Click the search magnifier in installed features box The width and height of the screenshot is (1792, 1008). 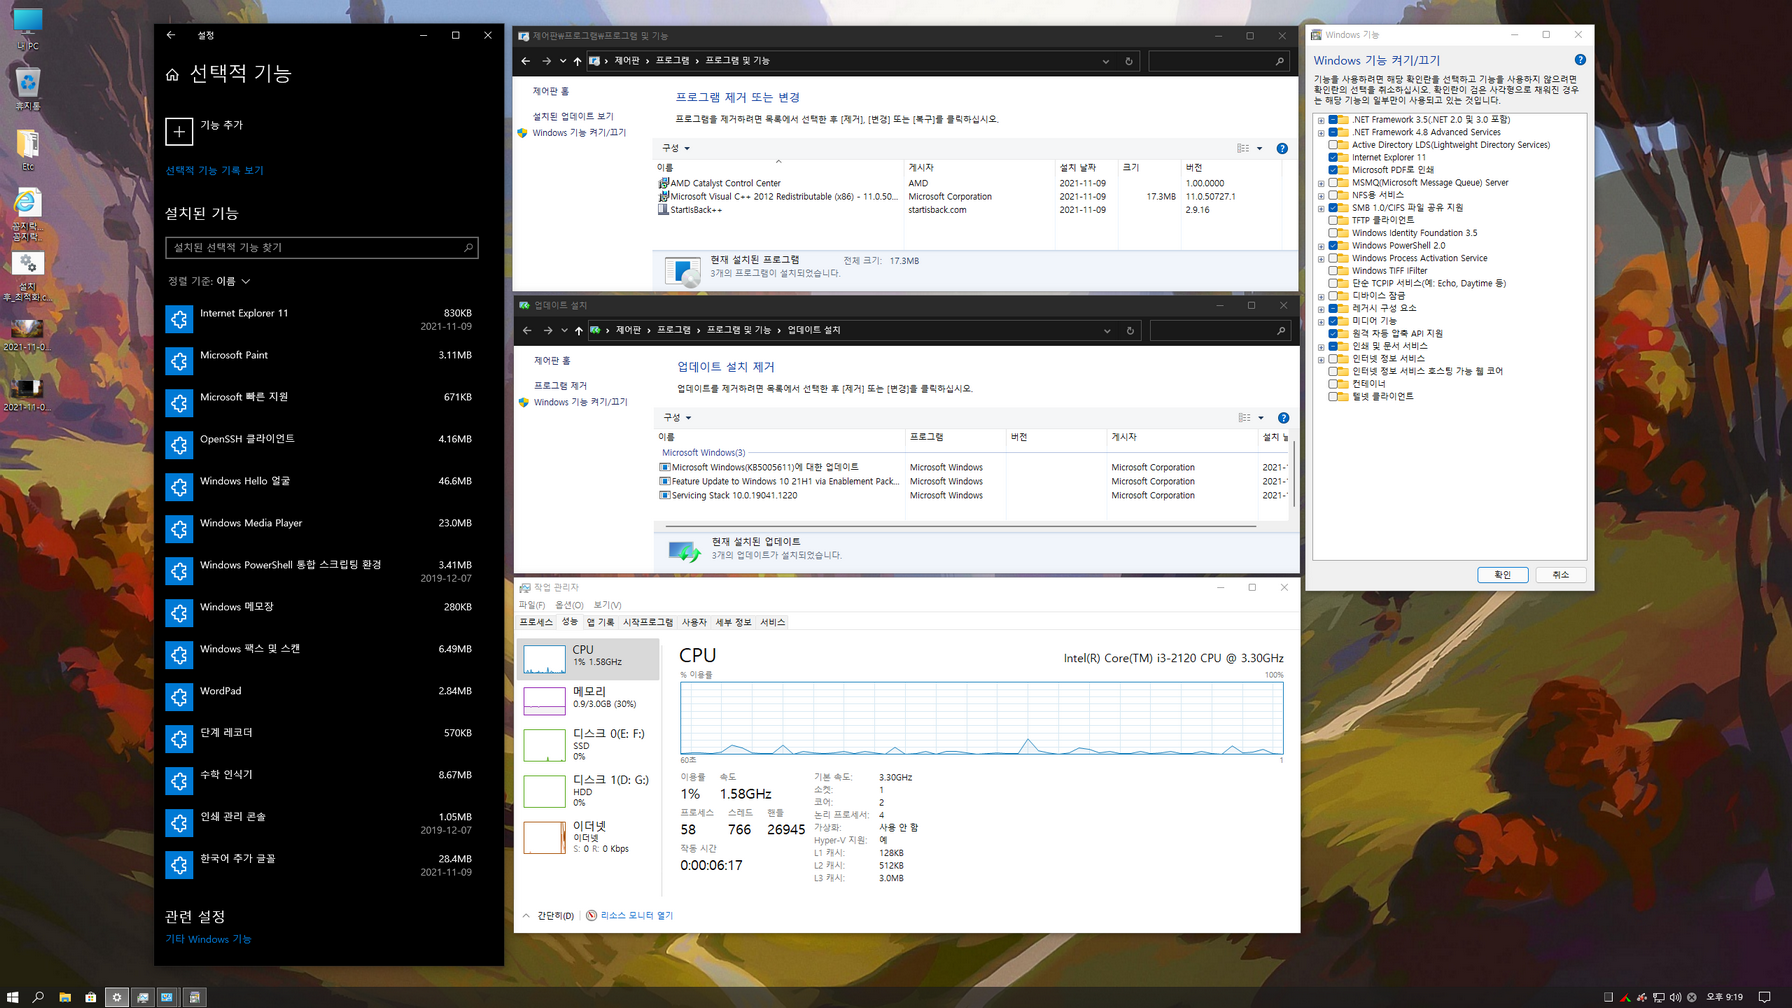point(468,247)
